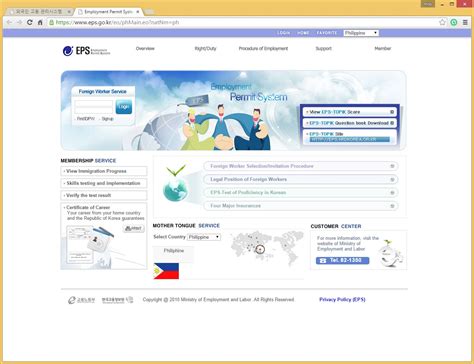
Task: Open the browser home icon
Action: (x=40, y=22)
